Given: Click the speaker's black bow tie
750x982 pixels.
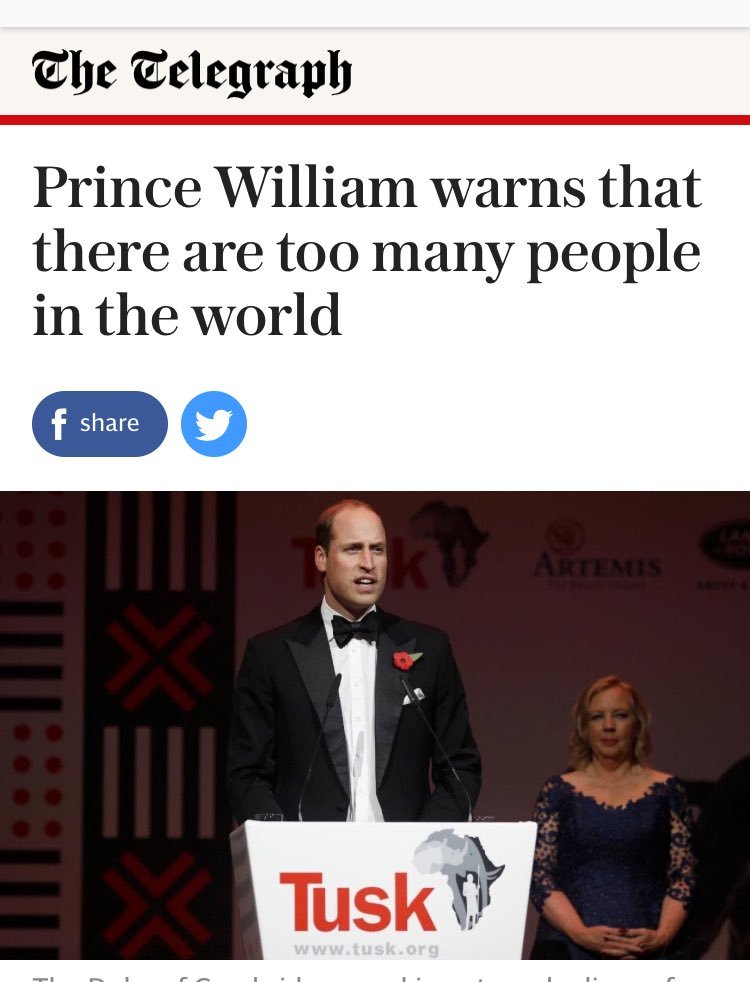Looking at the screenshot, I should (355, 629).
